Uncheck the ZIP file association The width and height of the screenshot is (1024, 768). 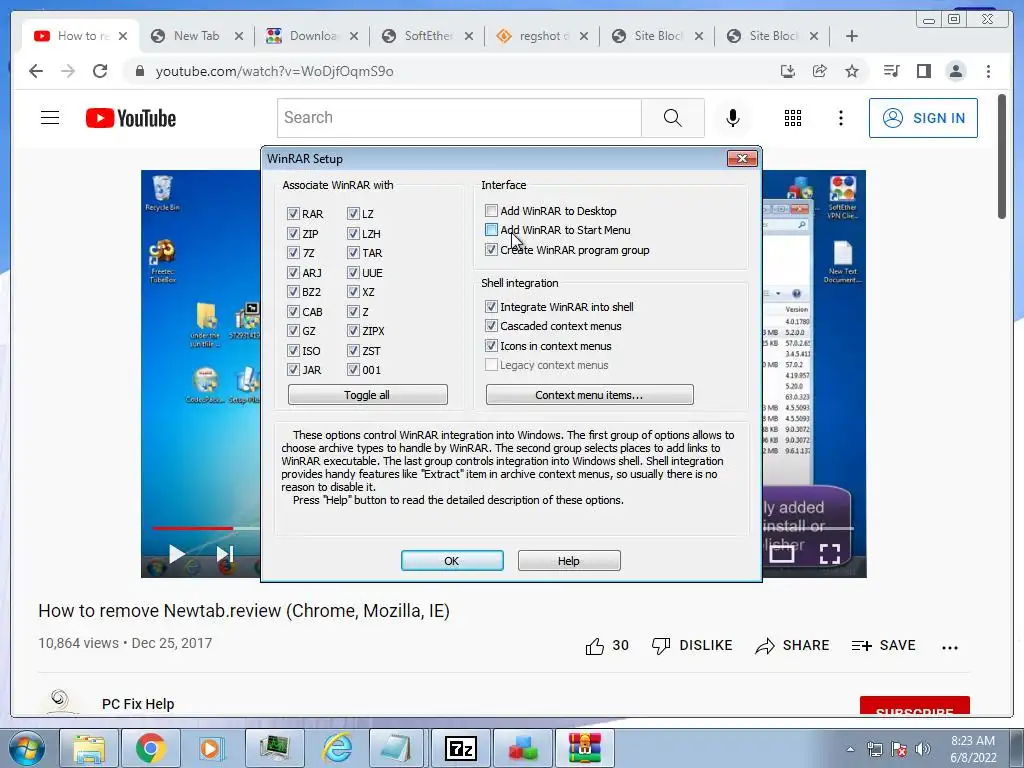(293, 233)
